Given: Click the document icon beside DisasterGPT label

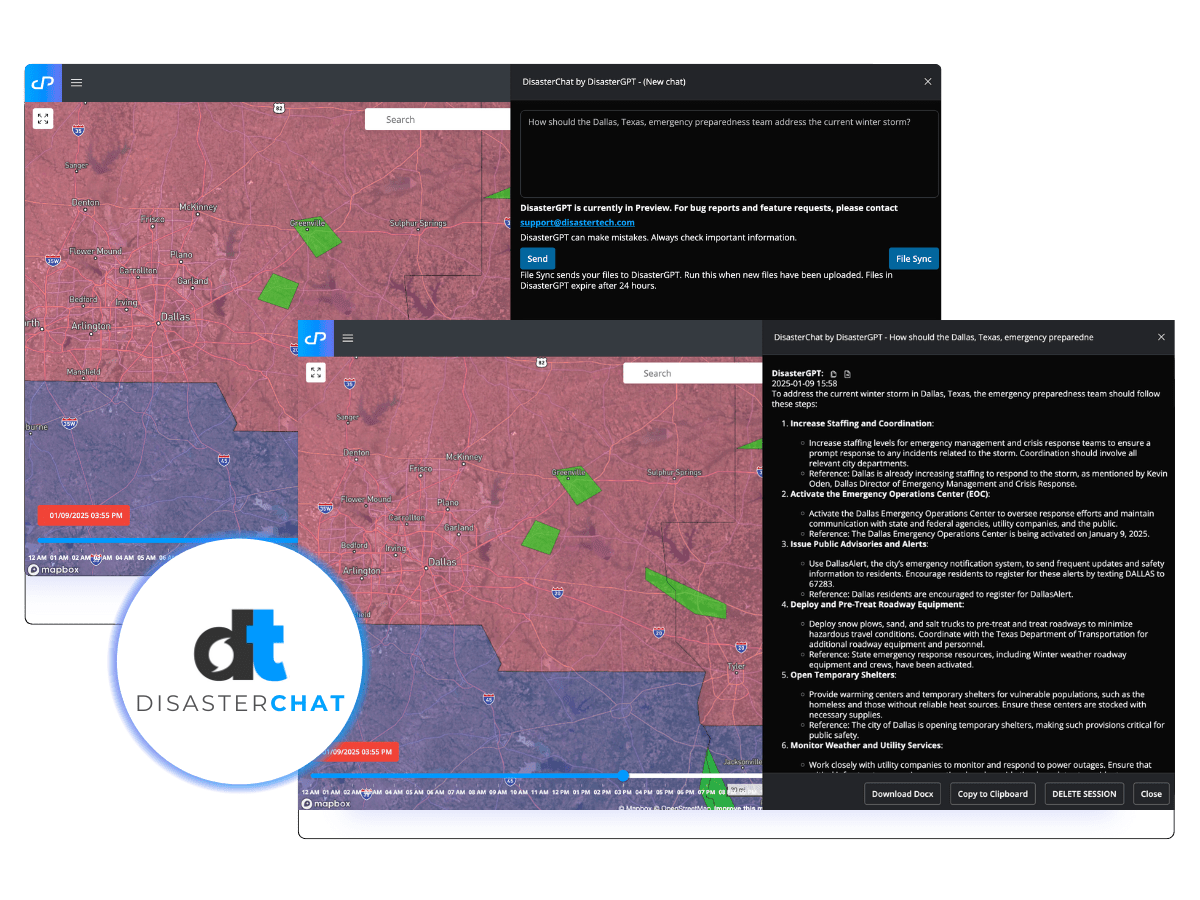Looking at the screenshot, I should click(x=847, y=373).
